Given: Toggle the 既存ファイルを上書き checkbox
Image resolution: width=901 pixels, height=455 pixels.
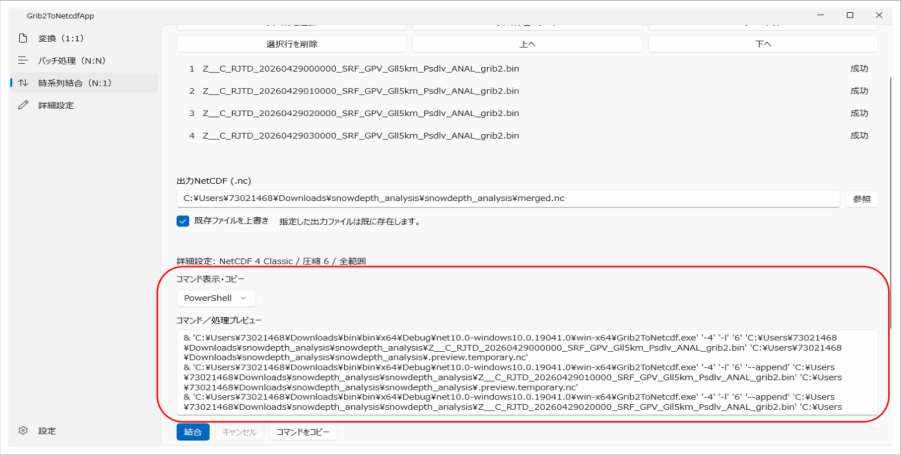Looking at the screenshot, I should point(183,221).
